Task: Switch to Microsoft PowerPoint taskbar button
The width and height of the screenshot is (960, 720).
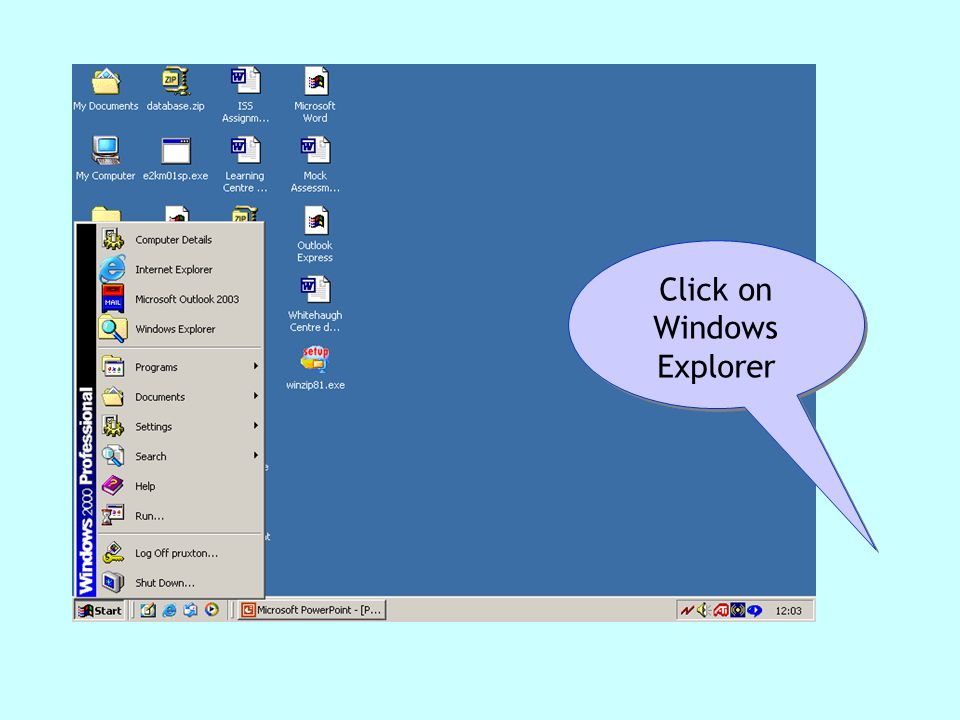Action: [x=312, y=610]
